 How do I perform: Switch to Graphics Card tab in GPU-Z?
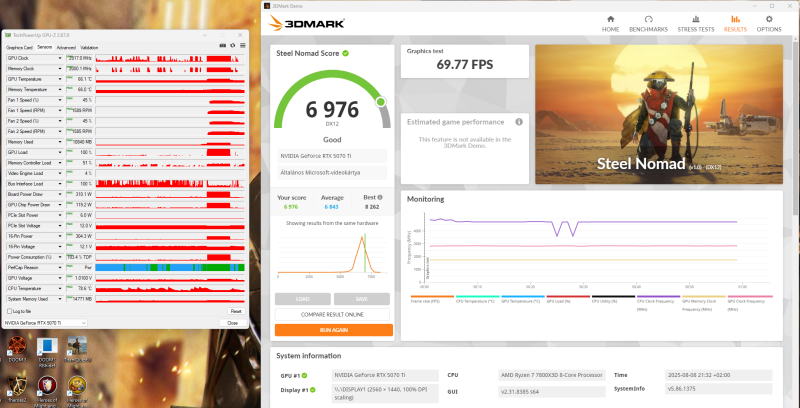click(20, 47)
